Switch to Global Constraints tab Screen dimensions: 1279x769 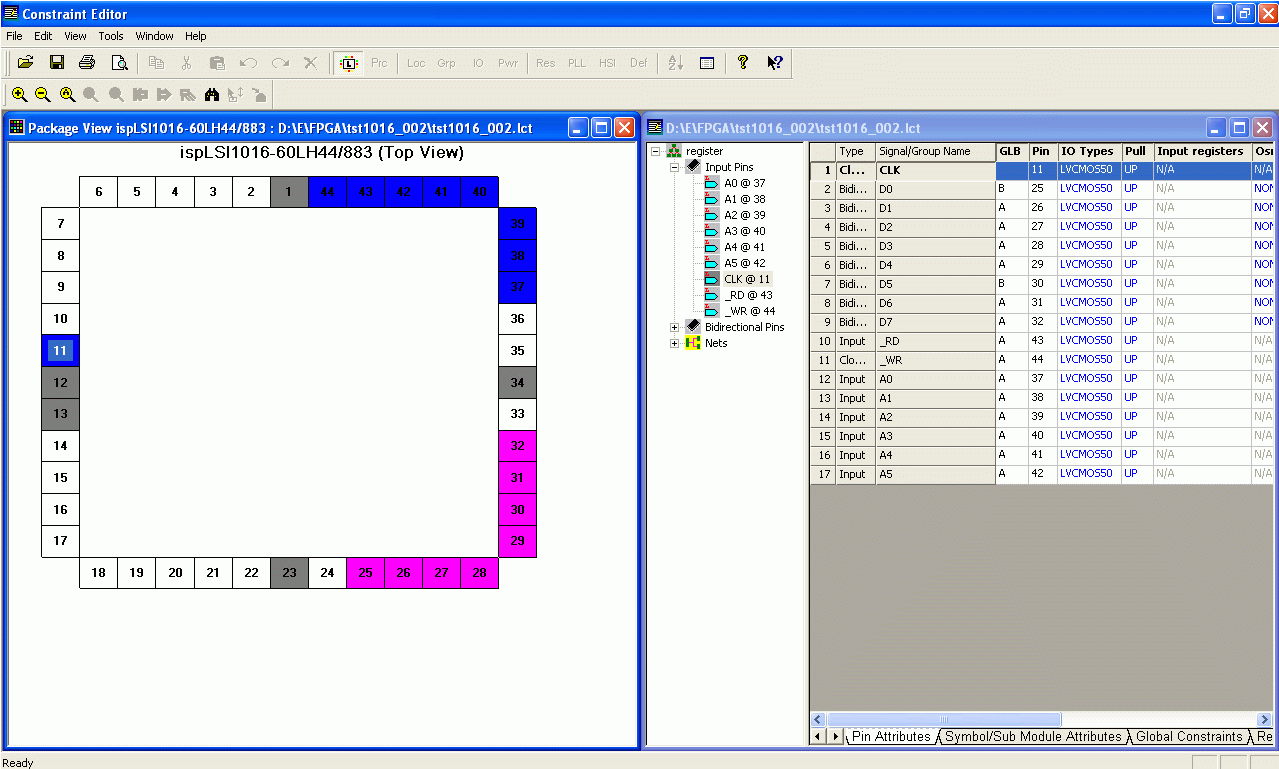(1189, 737)
